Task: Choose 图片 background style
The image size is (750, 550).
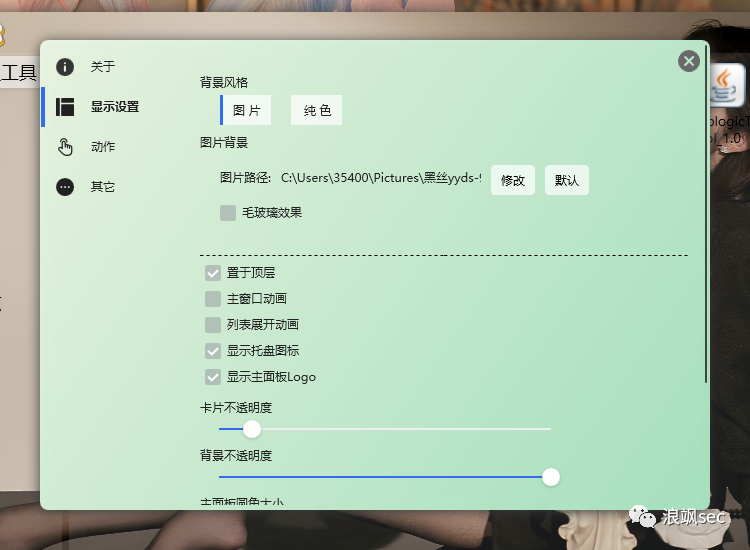Action: point(246,110)
